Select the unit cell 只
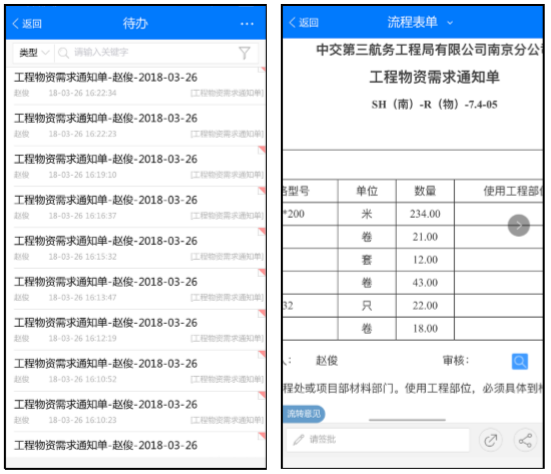The image size is (551, 474). pyautogui.click(x=367, y=306)
